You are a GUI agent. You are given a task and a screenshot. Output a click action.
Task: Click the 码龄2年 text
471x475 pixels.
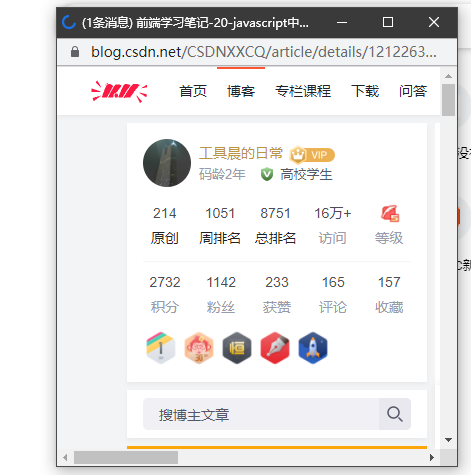click(x=222, y=174)
